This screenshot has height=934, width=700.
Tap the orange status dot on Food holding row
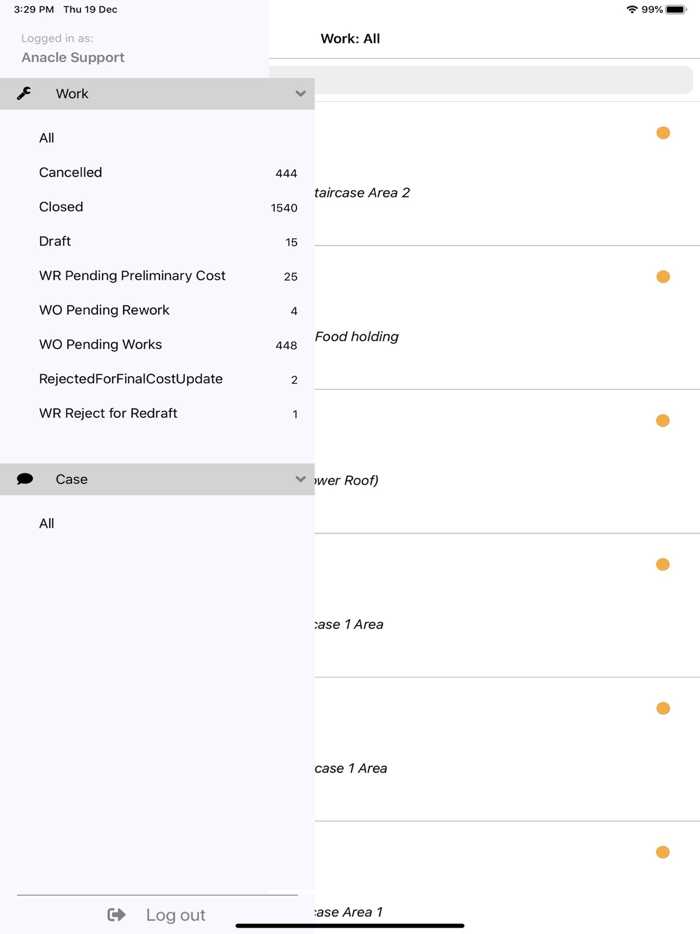coord(663,277)
